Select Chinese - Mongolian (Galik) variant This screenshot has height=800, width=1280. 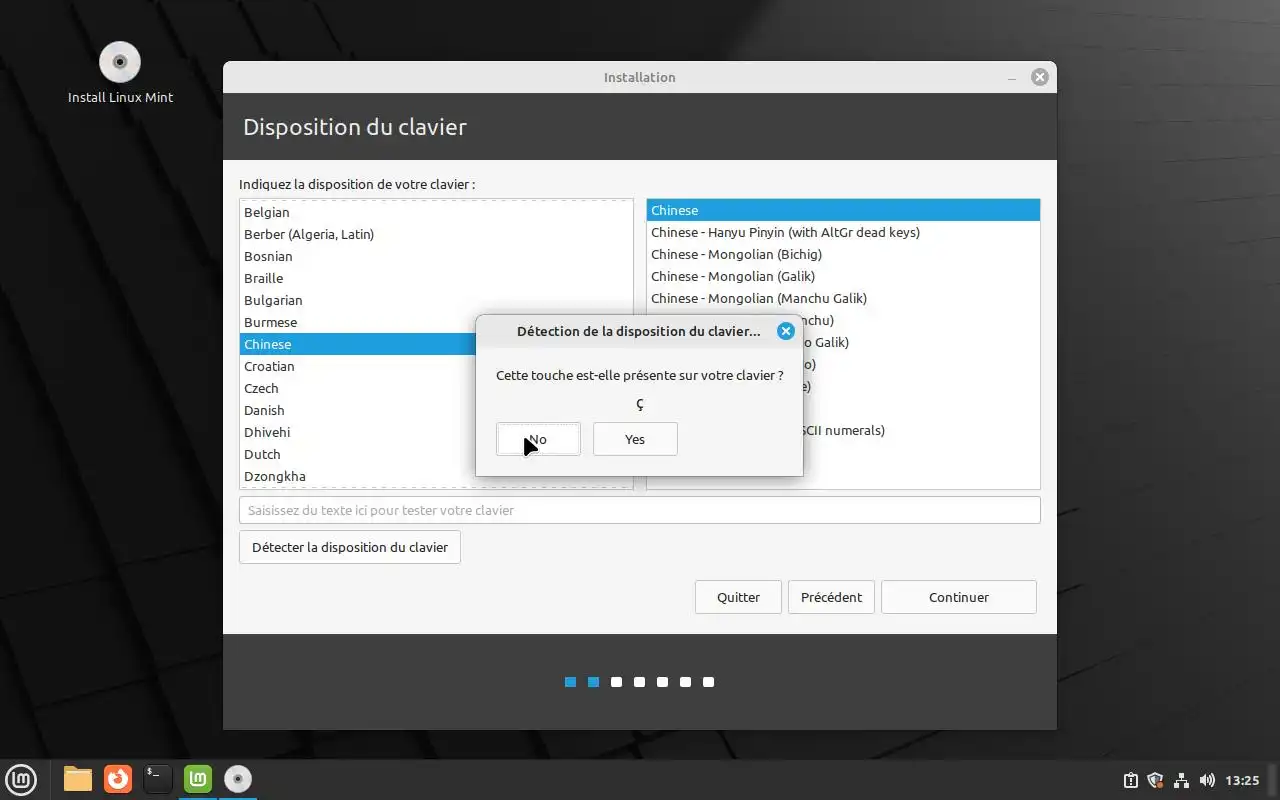pos(843,276)
